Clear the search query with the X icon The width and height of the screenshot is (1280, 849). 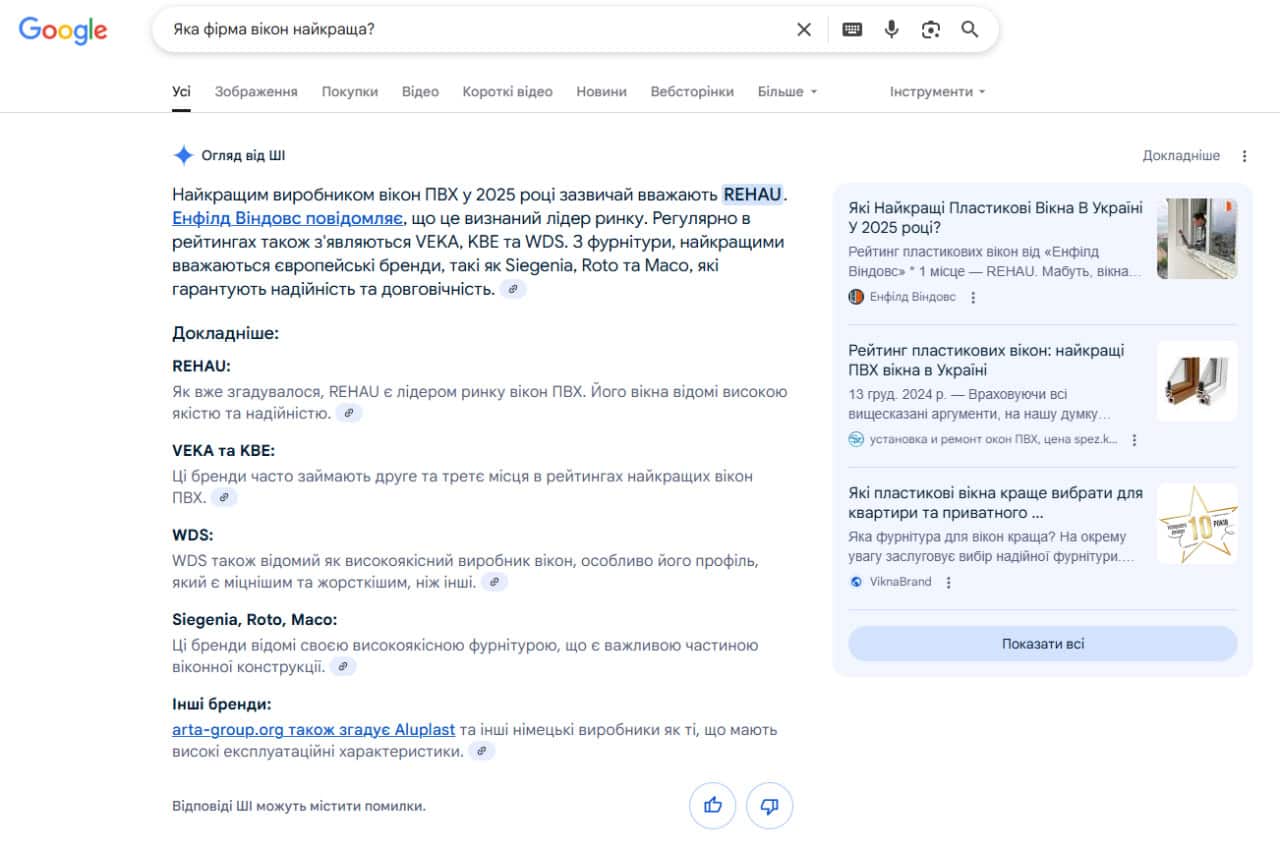pos(804,30)
